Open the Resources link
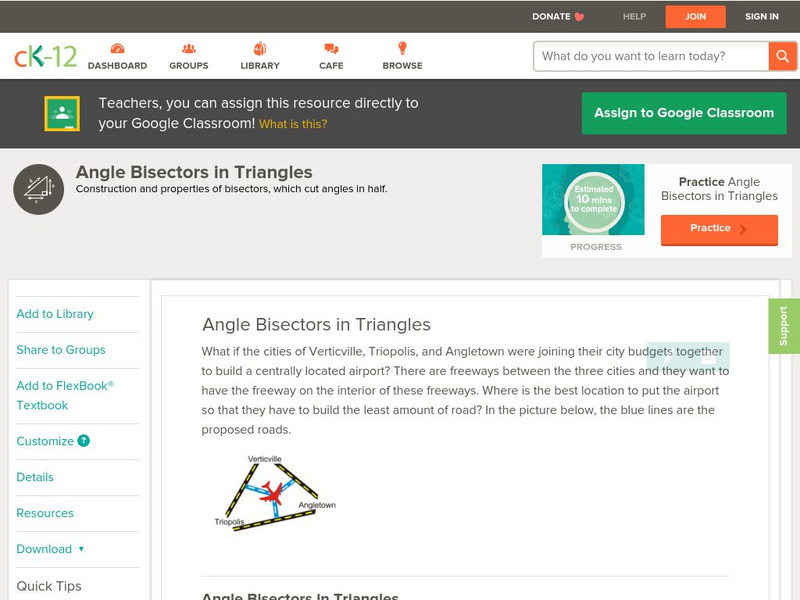 pos(45,513)
